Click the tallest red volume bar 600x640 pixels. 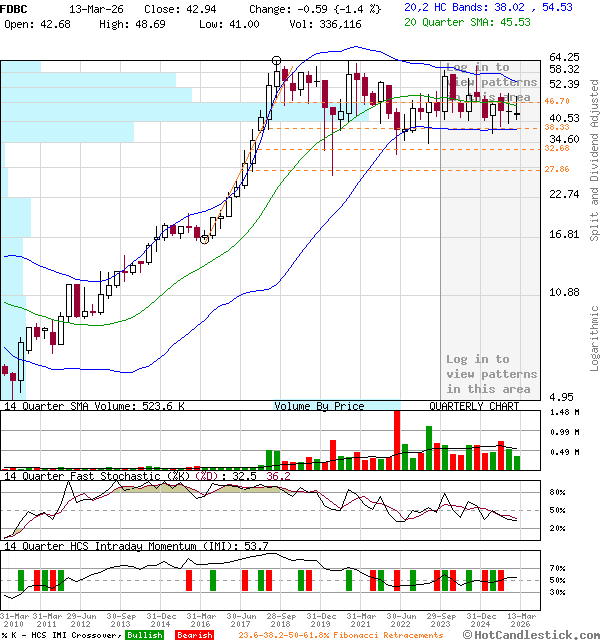tap(397, 439)
